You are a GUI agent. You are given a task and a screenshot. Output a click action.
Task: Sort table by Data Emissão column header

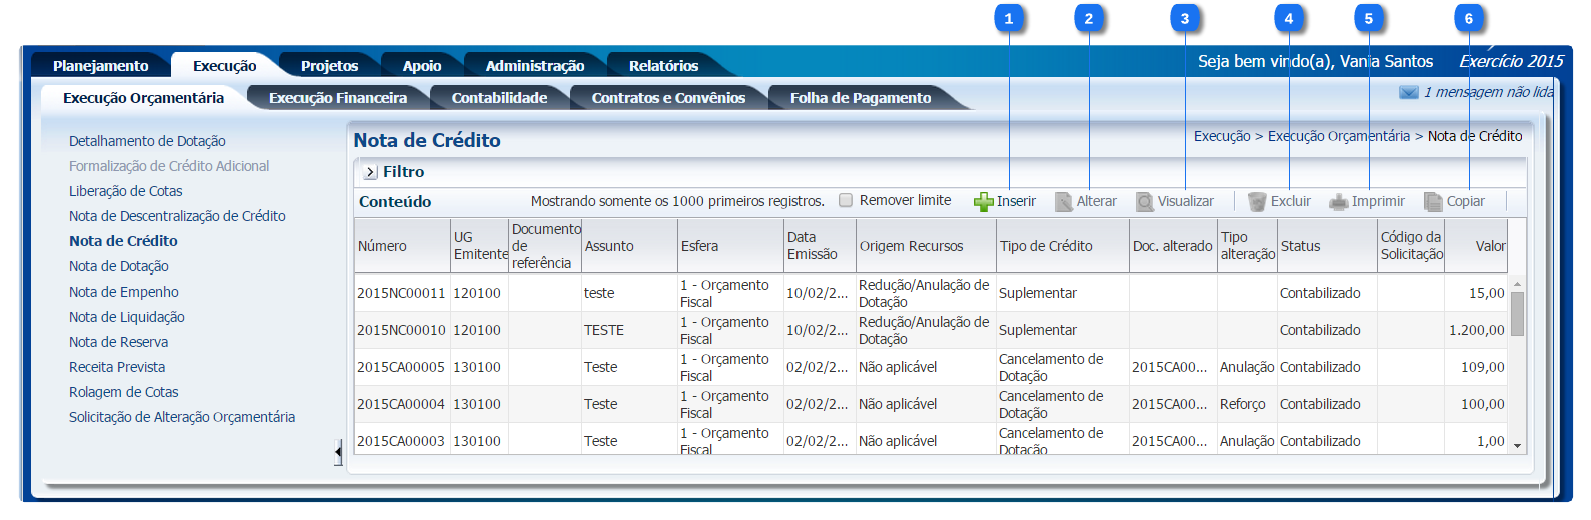coord(812,246)
